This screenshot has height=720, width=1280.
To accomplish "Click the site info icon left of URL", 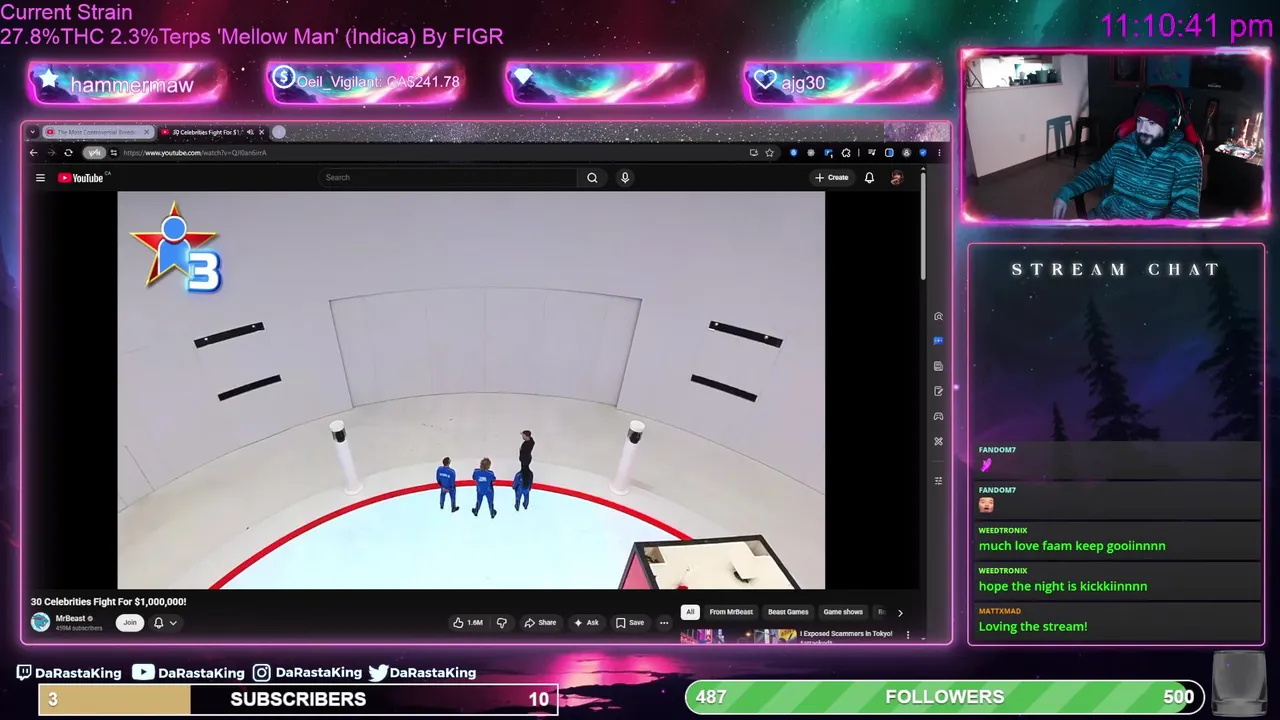I will tap(114, 153).
